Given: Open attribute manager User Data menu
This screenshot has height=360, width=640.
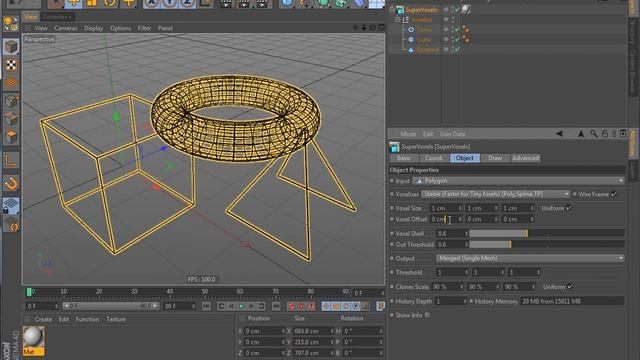Looking at the screenshot, I should (452, 134).
